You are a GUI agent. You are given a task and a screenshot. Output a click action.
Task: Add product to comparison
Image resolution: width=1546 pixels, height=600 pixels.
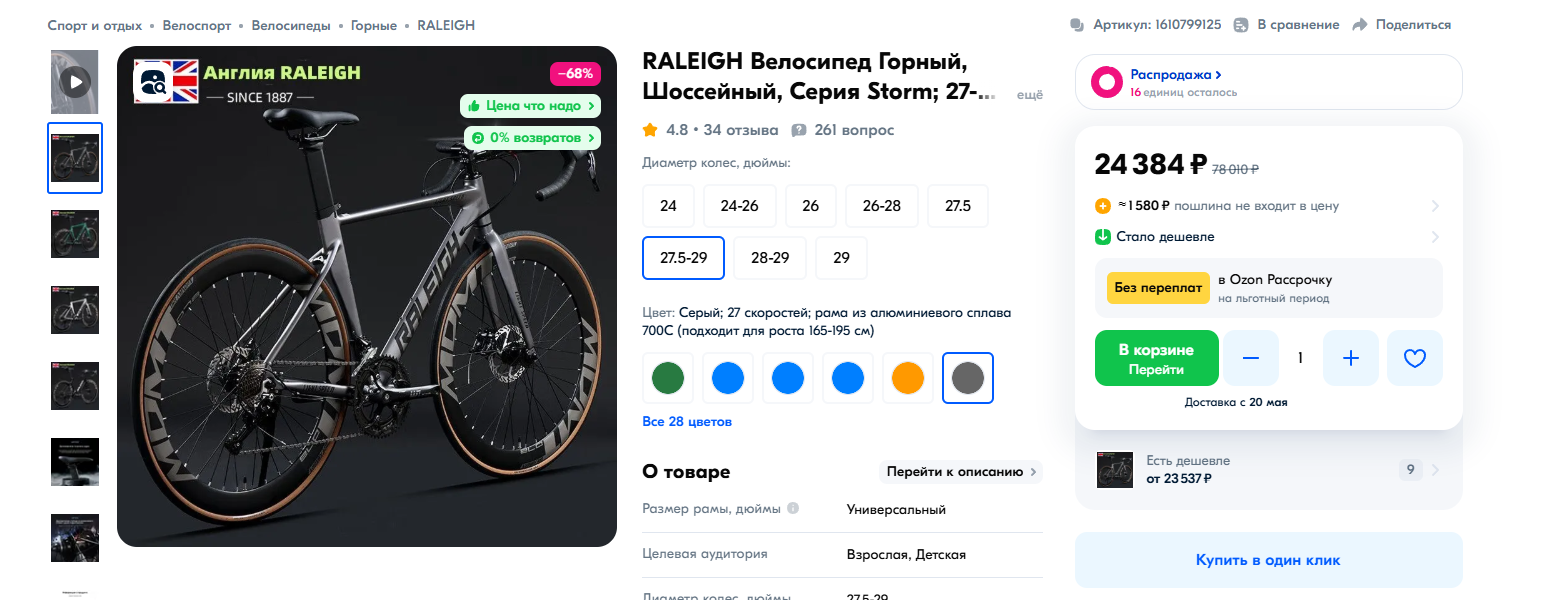point(1286,25)
